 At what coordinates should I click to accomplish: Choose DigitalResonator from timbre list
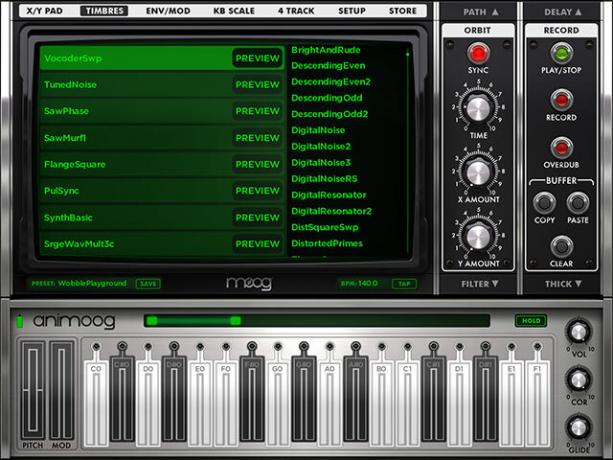point(329,195)
